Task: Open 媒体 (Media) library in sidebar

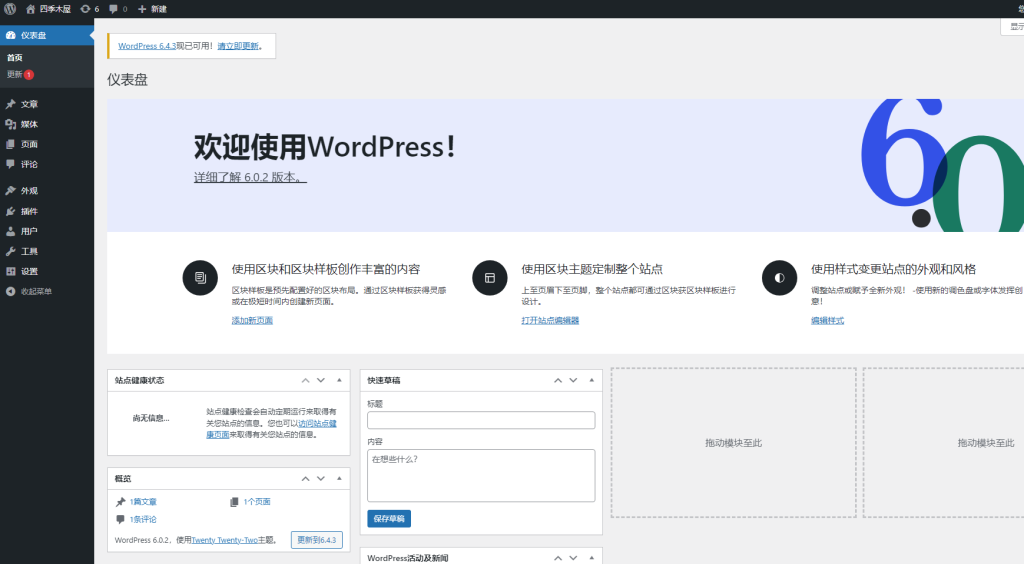Action: (x=29, y=124)
